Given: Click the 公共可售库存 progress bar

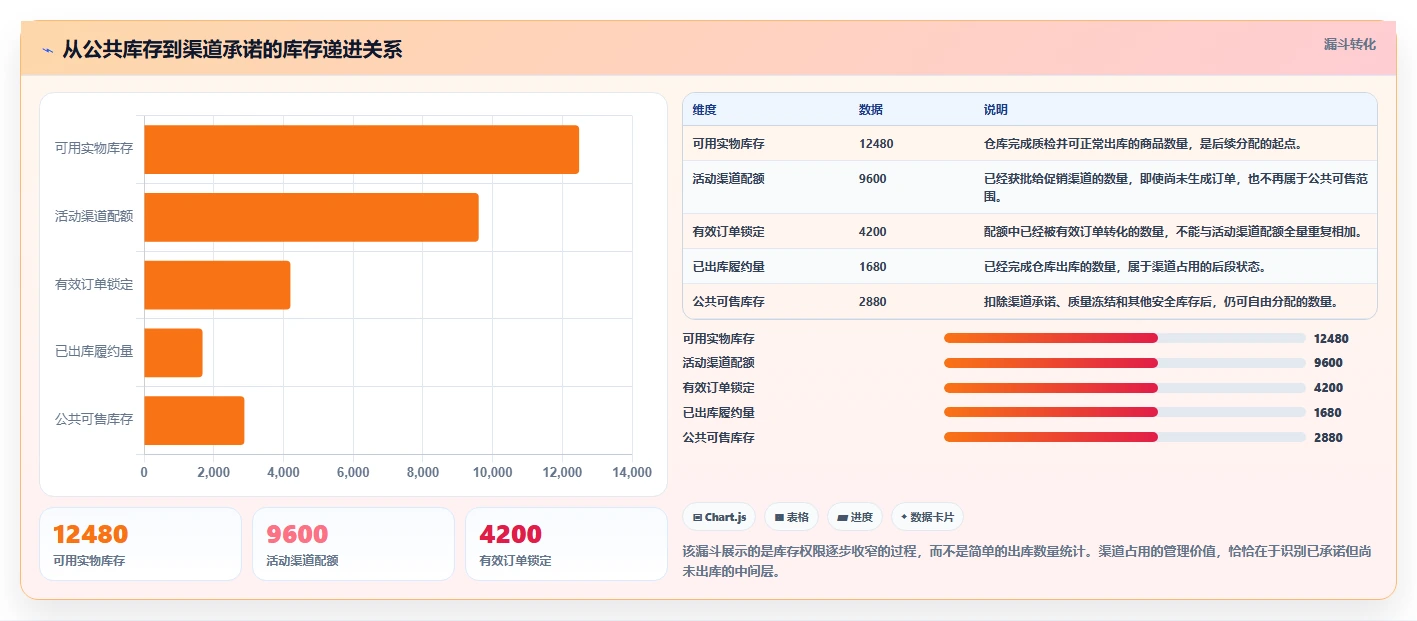Looking at the screenshot, I should pyautogui.click(x=1124, y=437).
